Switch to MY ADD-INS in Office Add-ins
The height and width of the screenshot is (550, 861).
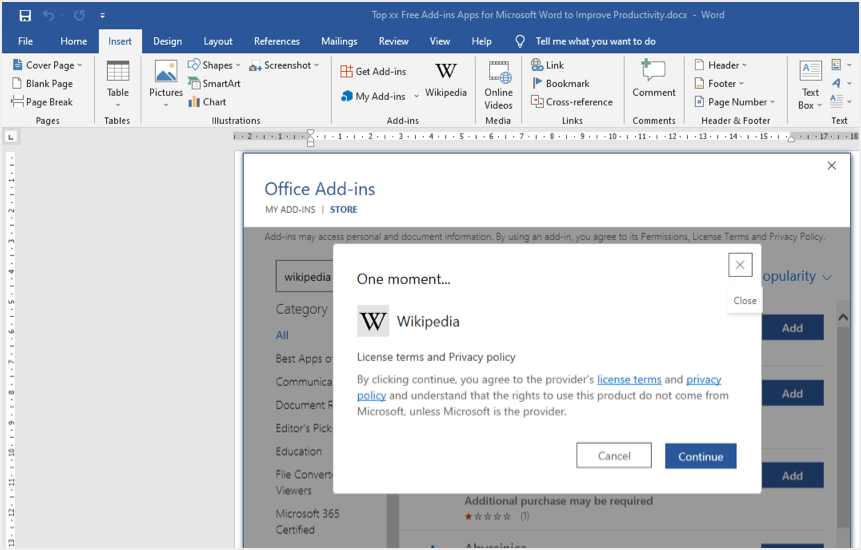[x=290, y=210]
